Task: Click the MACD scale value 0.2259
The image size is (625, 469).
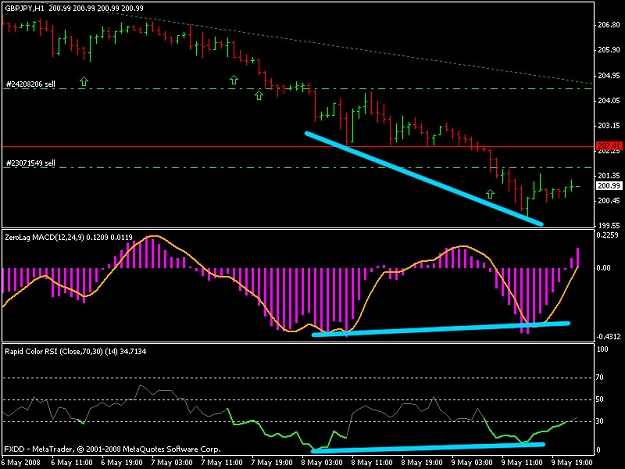Action: [x=607, y=235]
